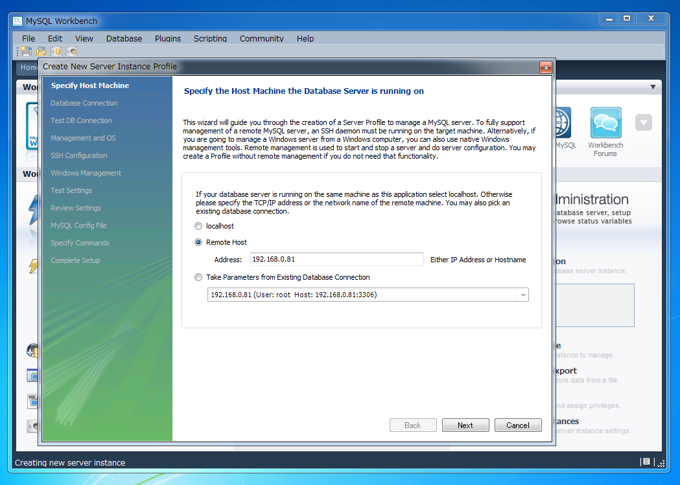
Task: Click the Windows Management step
Action: coord(86,173)
